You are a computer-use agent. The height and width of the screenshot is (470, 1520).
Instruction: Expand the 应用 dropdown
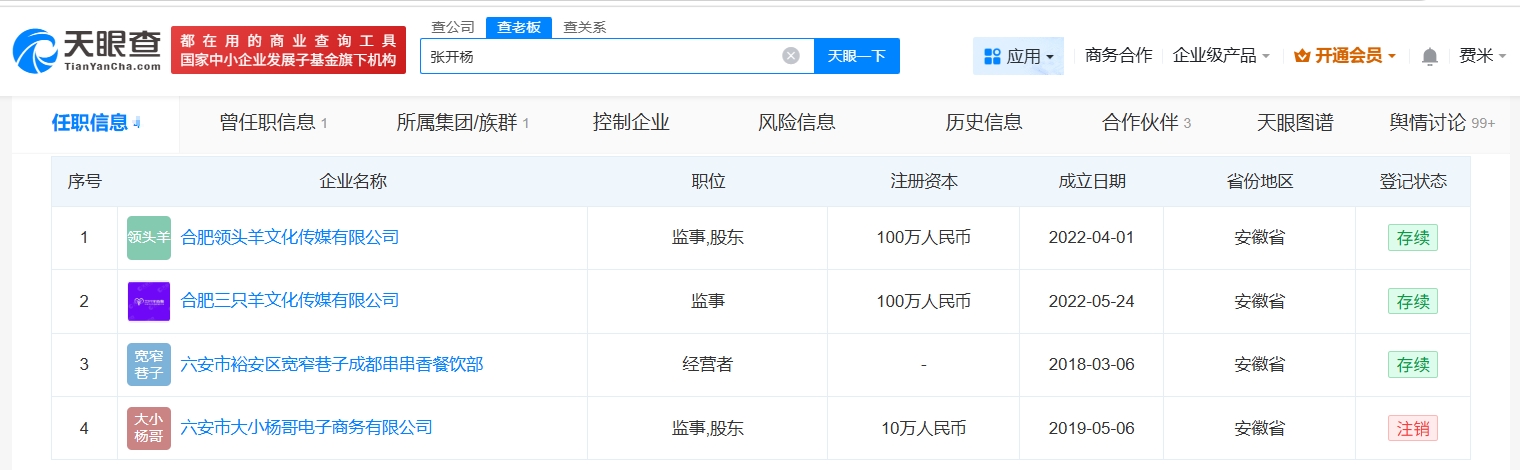pyautogui.click(x=1018, y=56)
